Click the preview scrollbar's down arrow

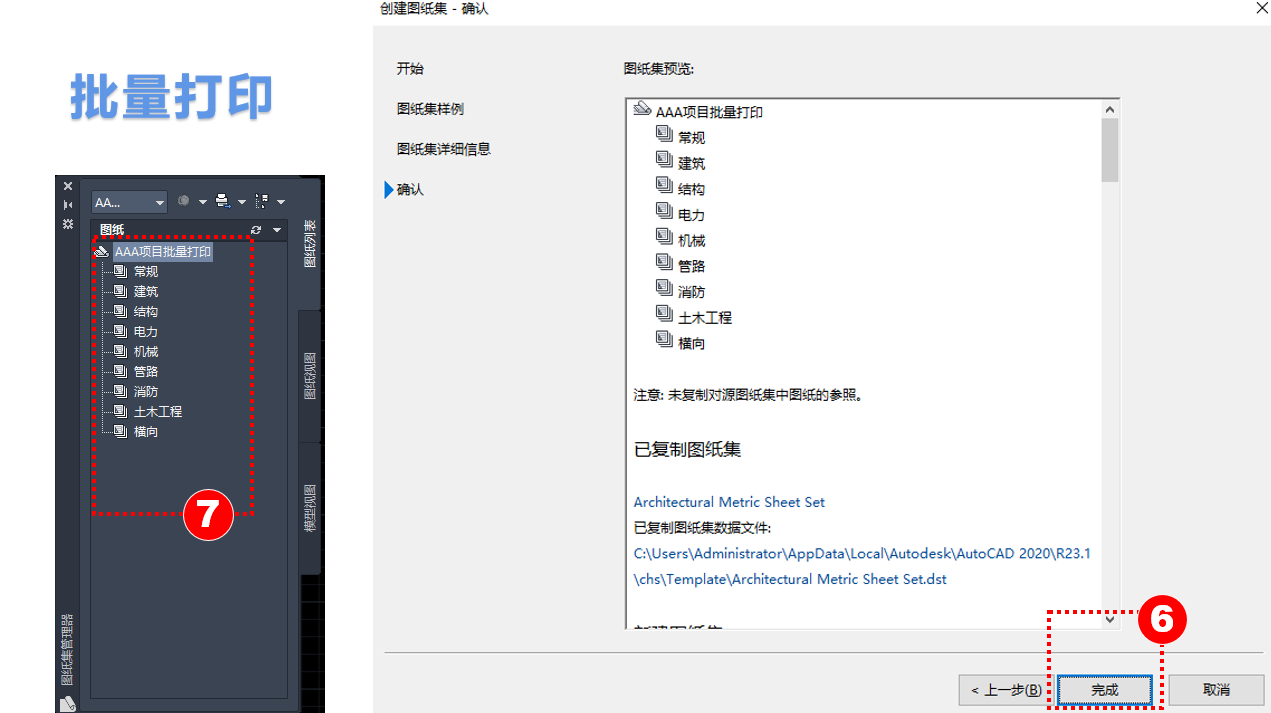pyautogui.click(x=1110, y=619)
